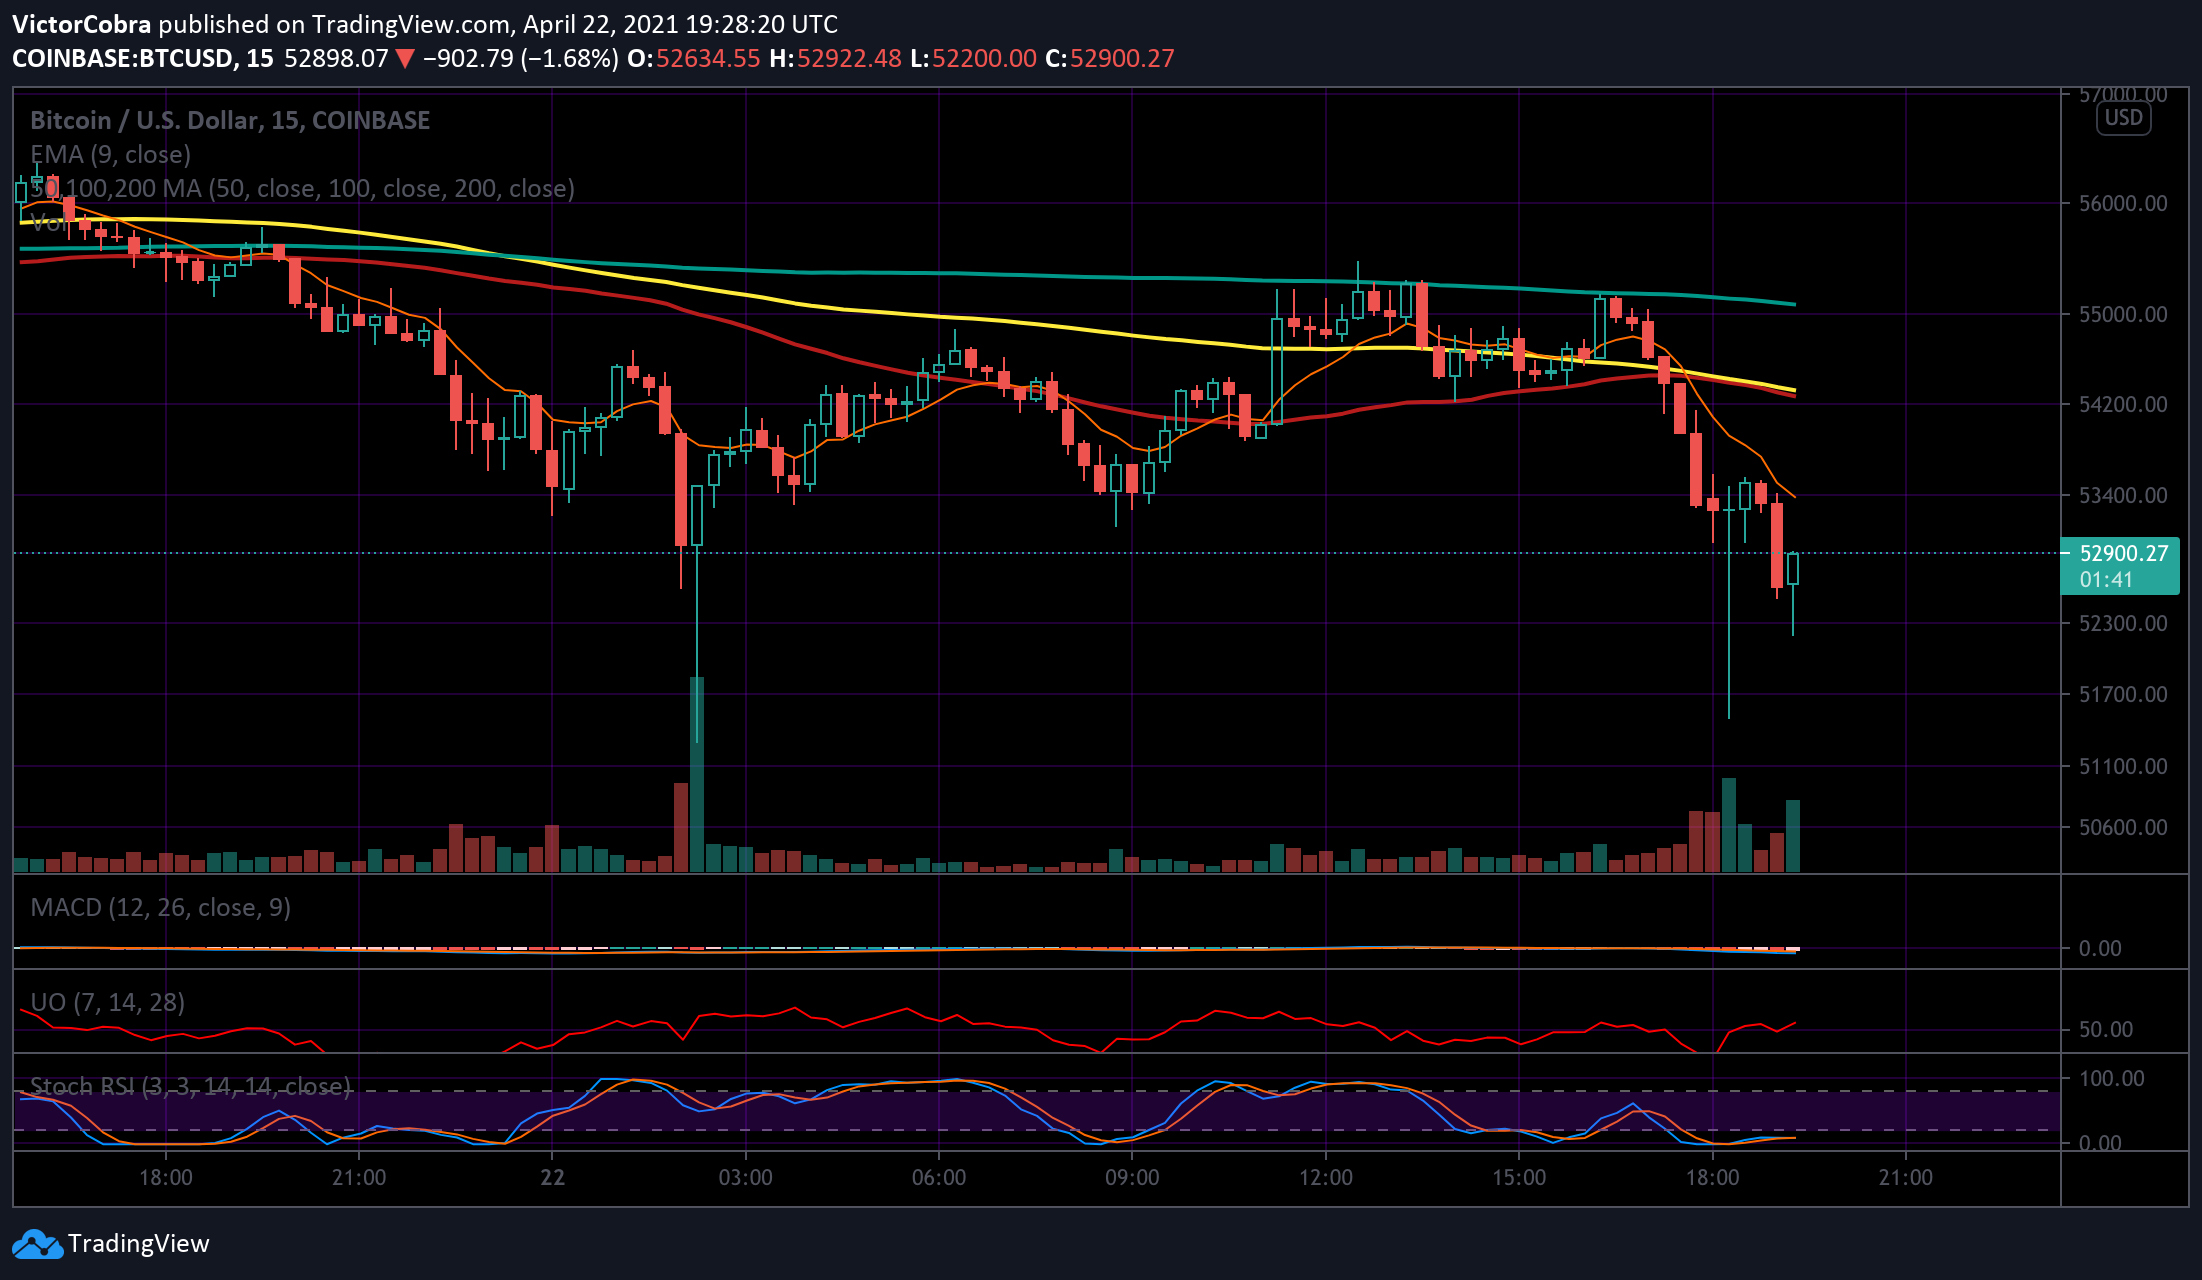Select the current price label 52900.27
The image size is (2202, 1280).
(2123, 553)
